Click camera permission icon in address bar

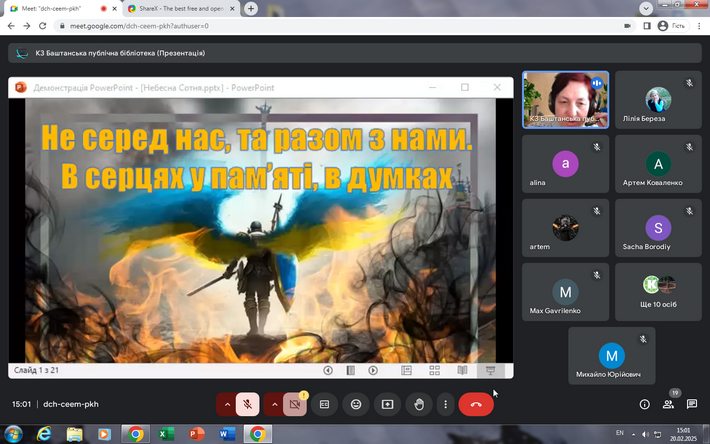(x=627, y=26)
